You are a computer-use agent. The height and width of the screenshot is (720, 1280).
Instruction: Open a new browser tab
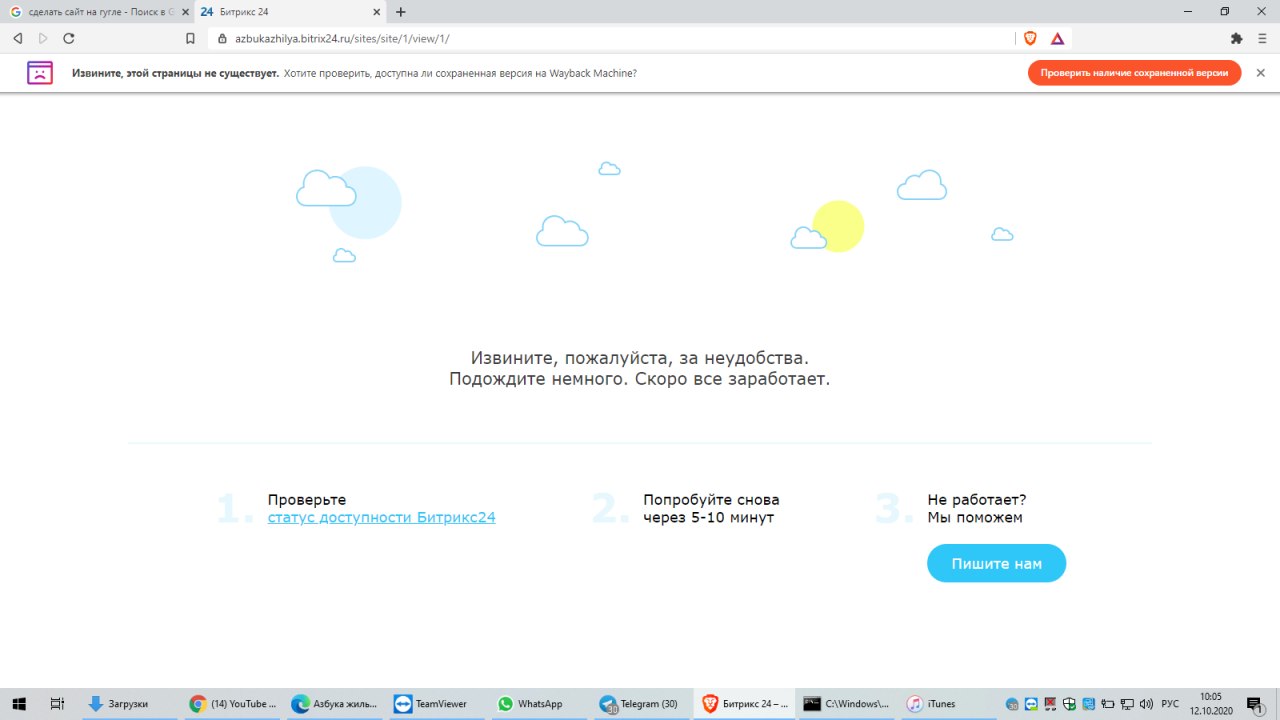pyautogui.click(x=401, y=12)
